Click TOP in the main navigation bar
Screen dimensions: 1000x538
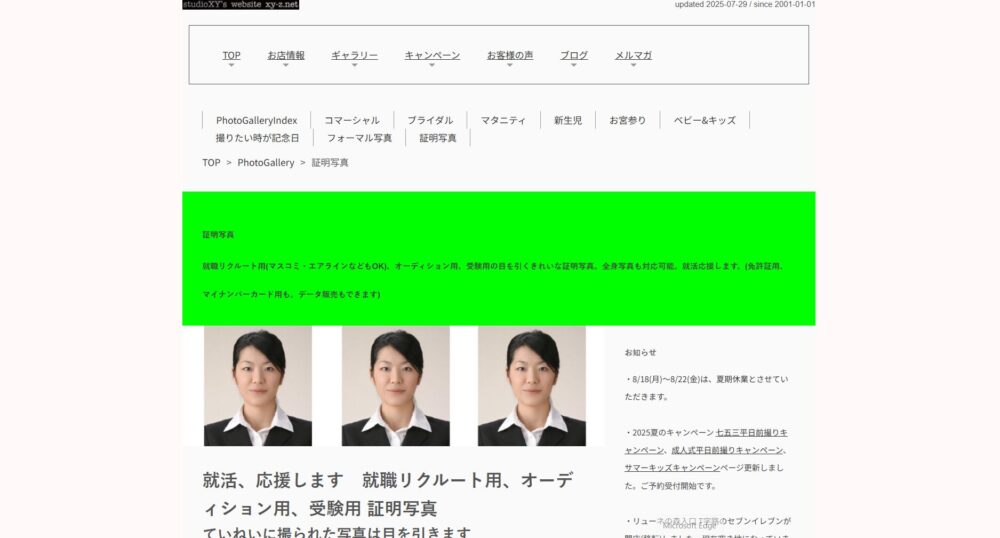coord(231,56)
